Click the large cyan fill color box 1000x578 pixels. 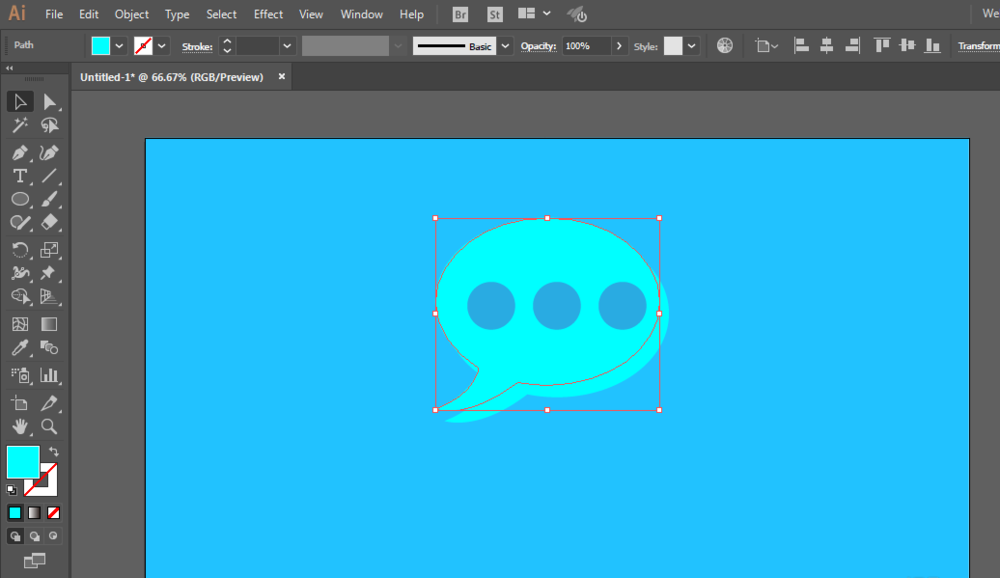(23, 462)
